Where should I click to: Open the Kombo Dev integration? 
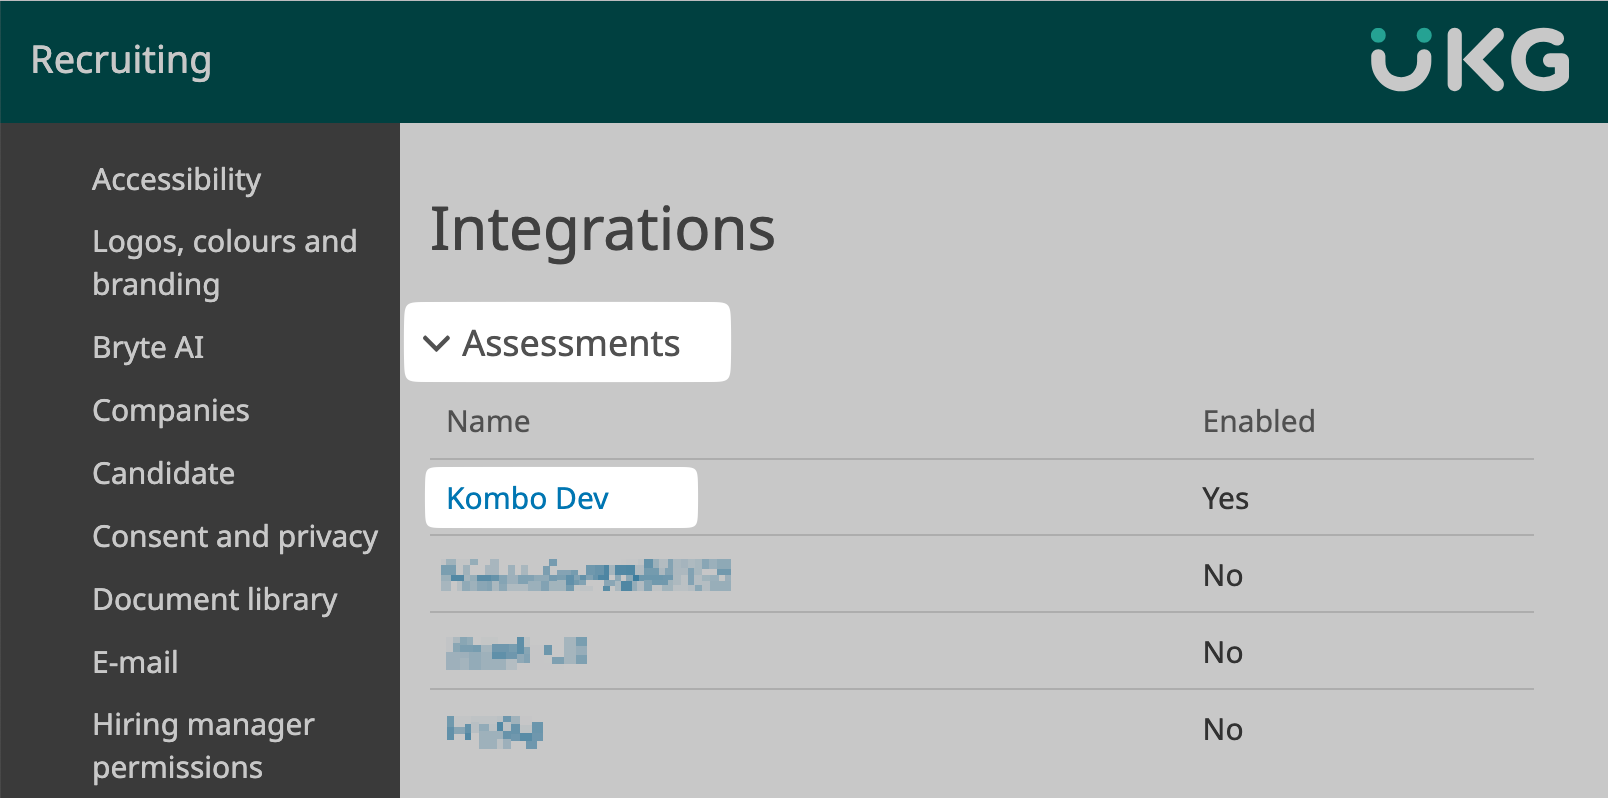coord(527,498)
